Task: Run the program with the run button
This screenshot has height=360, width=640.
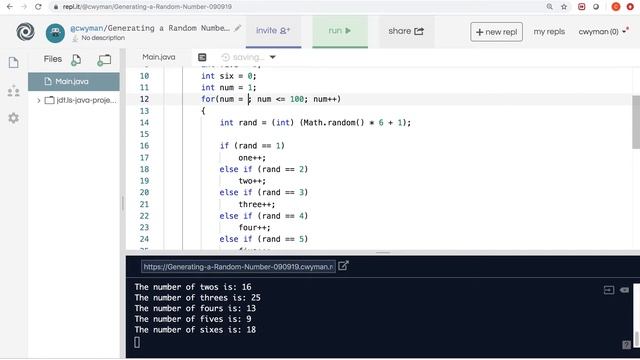Action: pyautogui.click(x=340, y=31)
